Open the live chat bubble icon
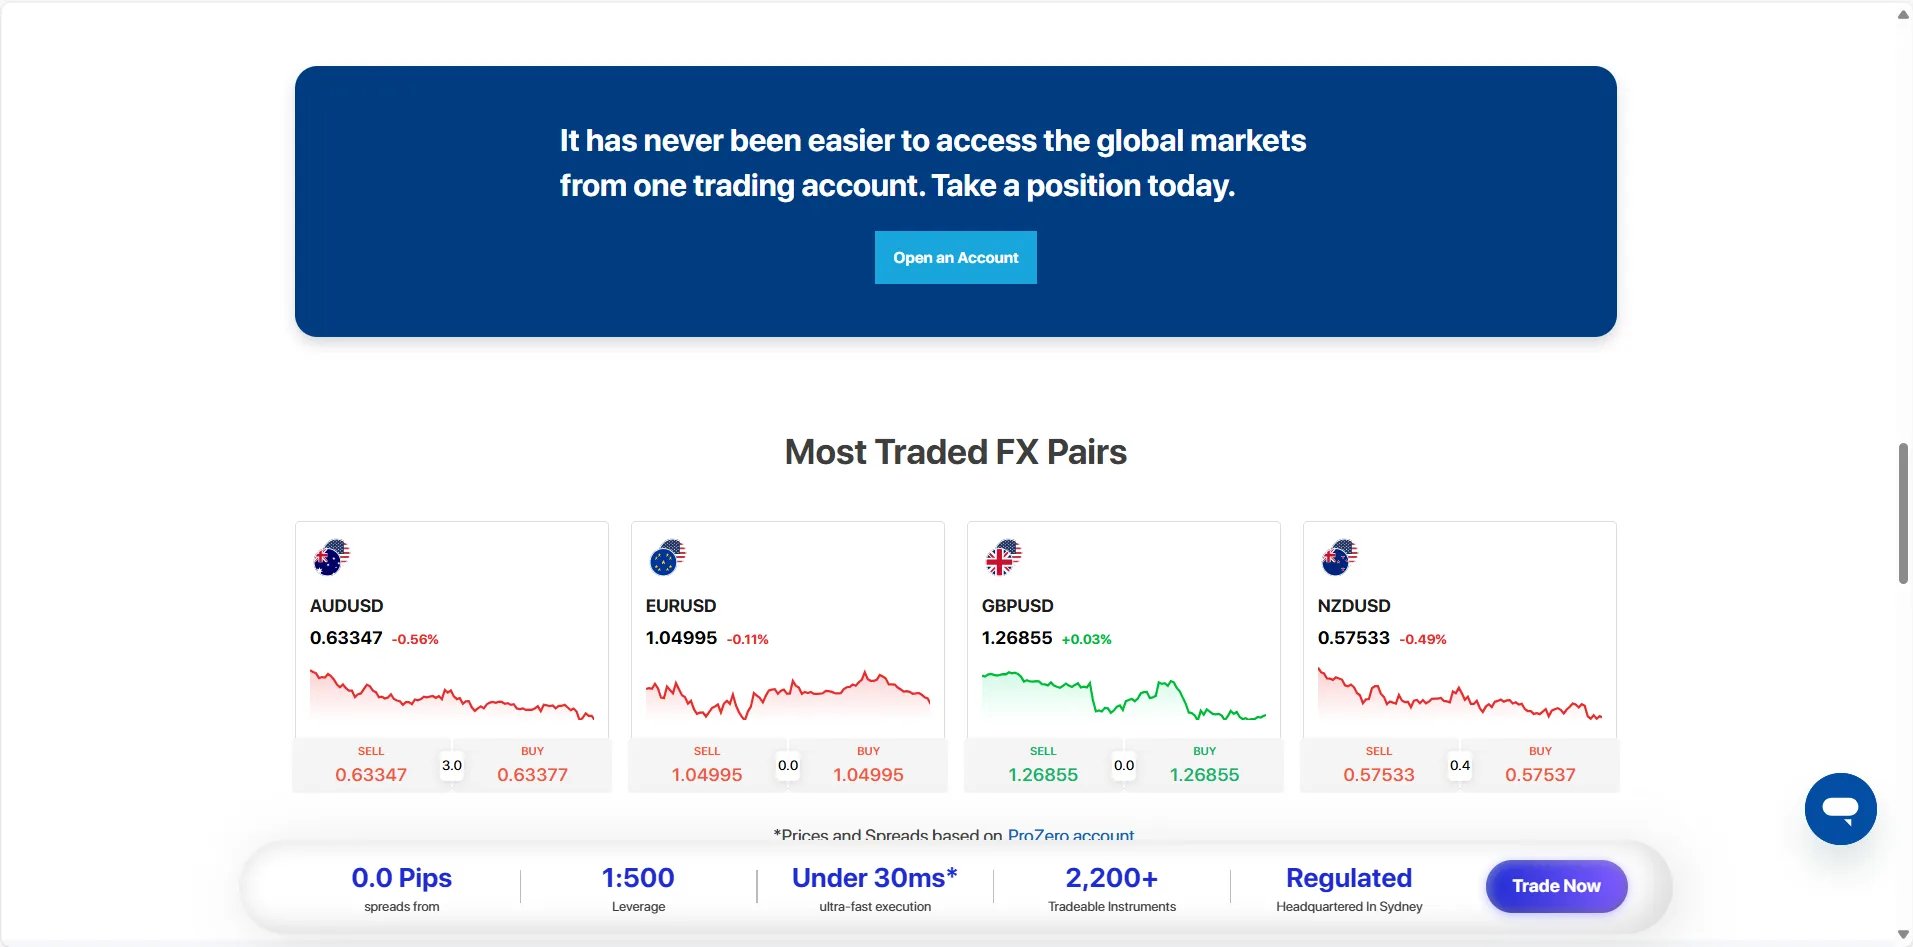Screen dimensions: 1913x947 pos(1840,808)
